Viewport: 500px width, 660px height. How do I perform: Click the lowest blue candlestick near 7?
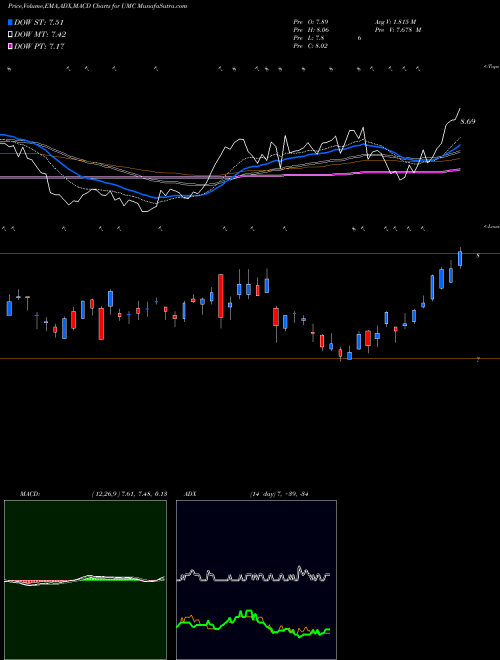tap(349, 356)
